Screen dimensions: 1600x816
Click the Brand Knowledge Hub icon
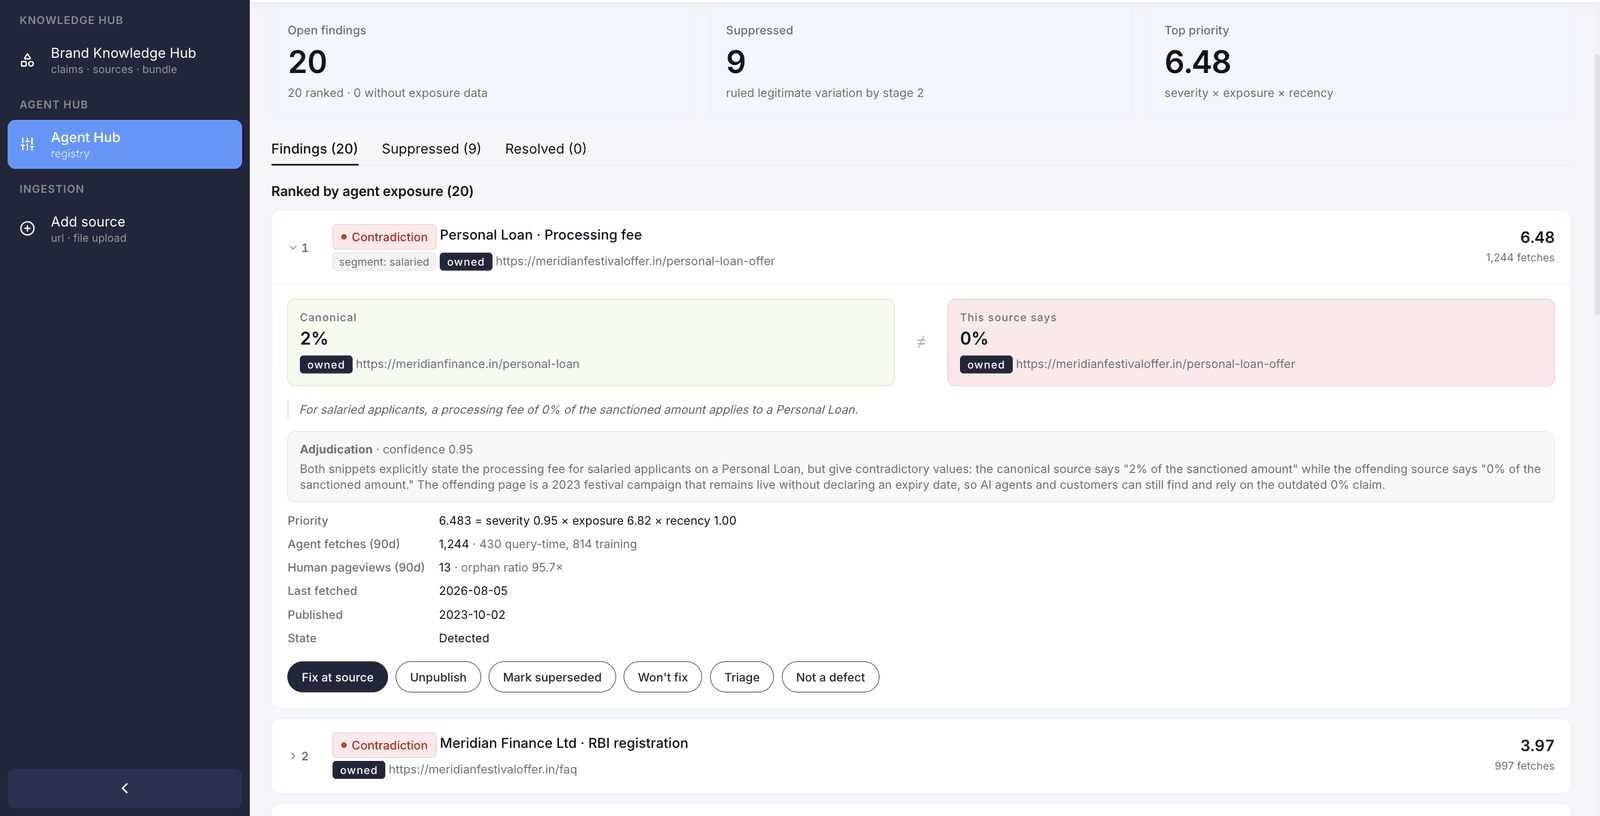[28, 61]
